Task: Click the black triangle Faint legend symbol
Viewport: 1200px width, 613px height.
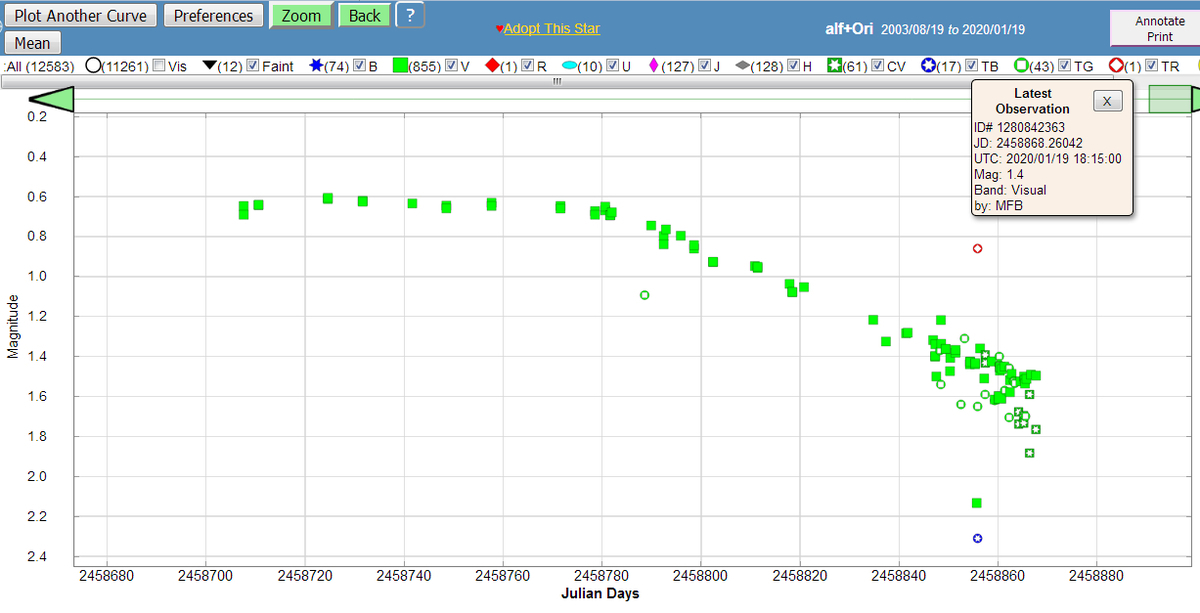Action: click(210, 66)
